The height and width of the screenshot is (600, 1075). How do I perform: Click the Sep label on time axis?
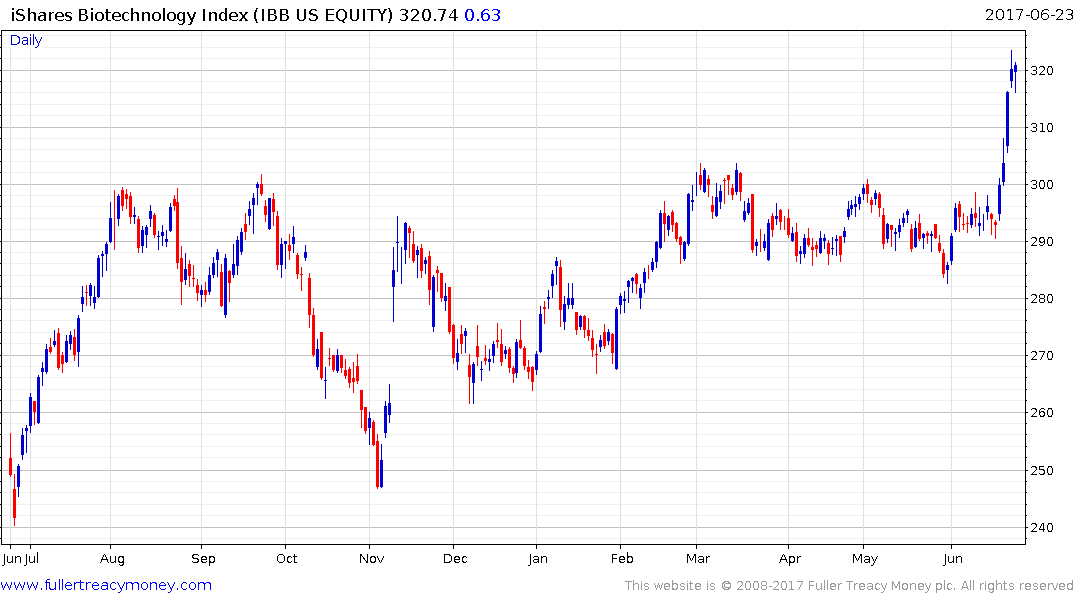(203, 559)
